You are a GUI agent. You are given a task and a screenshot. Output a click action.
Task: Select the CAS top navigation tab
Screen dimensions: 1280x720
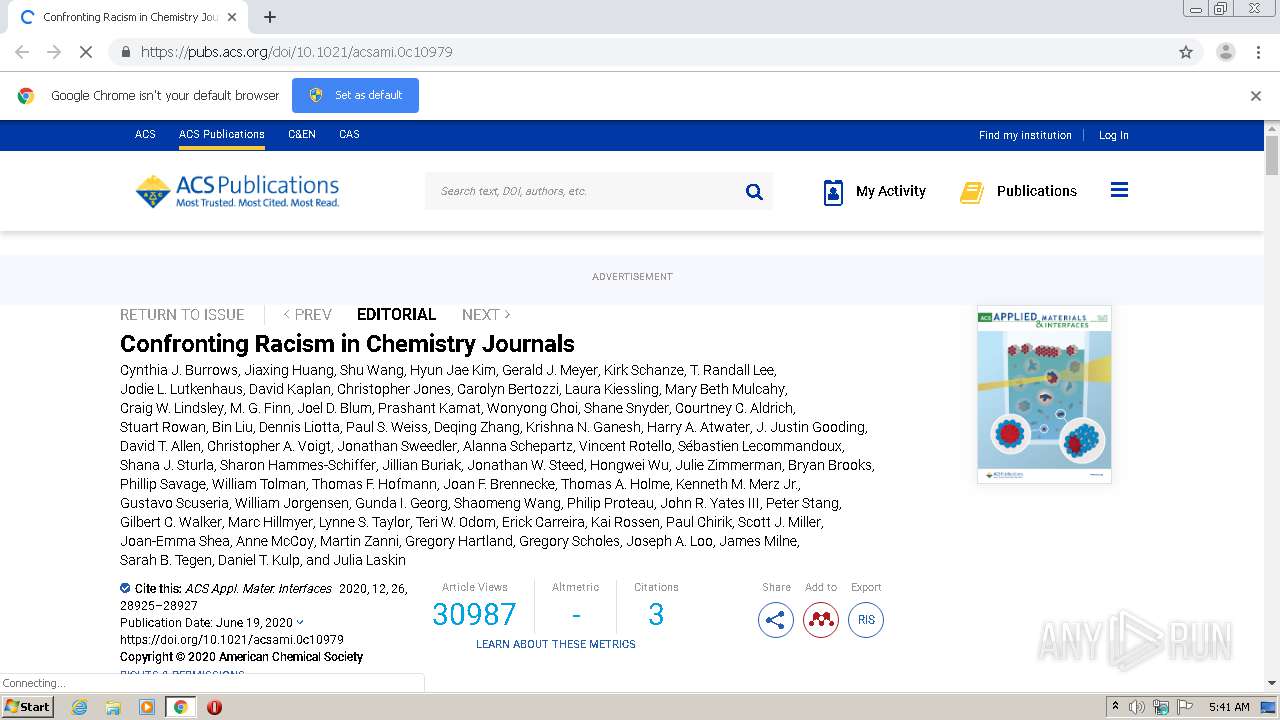pos(349,134)
